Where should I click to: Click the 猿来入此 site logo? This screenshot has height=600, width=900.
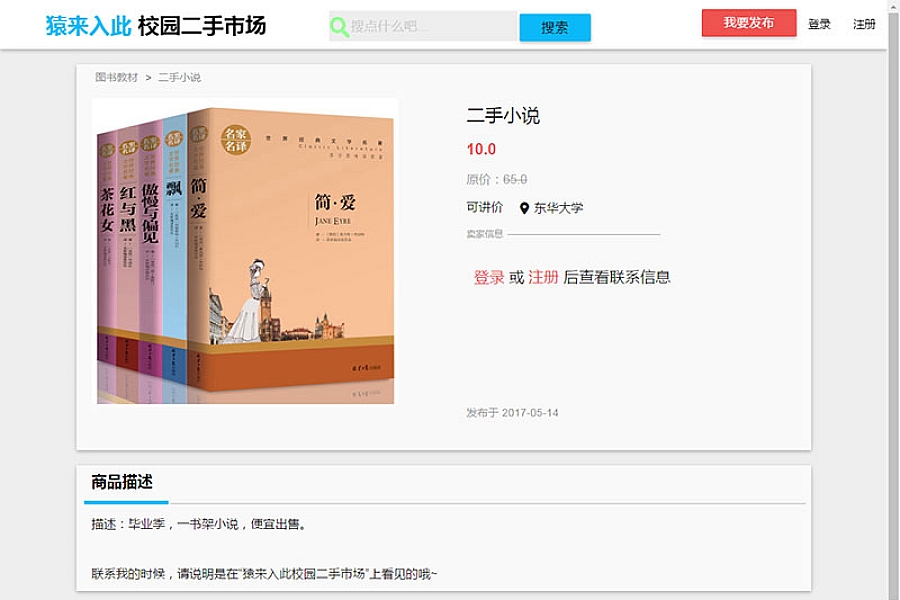click(x=88, y=26)
